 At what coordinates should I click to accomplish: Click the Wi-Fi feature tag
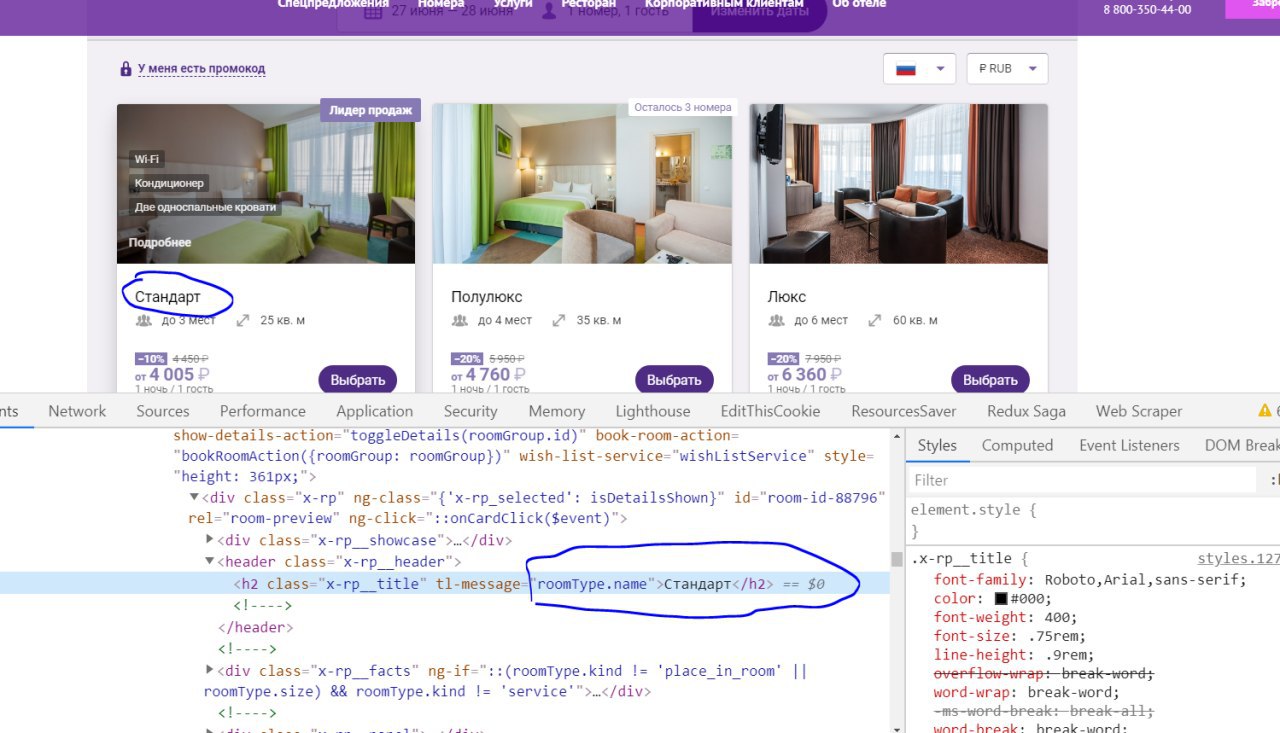(x=147, y=160)
